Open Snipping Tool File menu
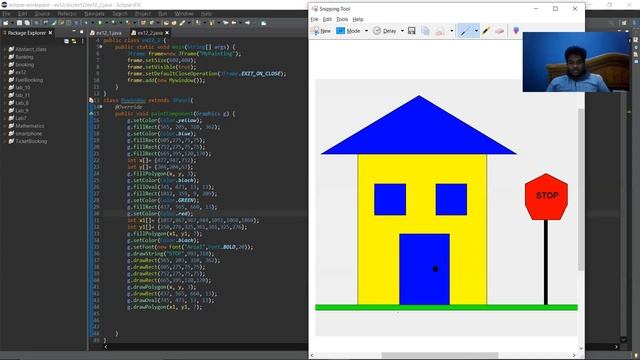The width and height of the screenshot is (640, 360). 314,19
